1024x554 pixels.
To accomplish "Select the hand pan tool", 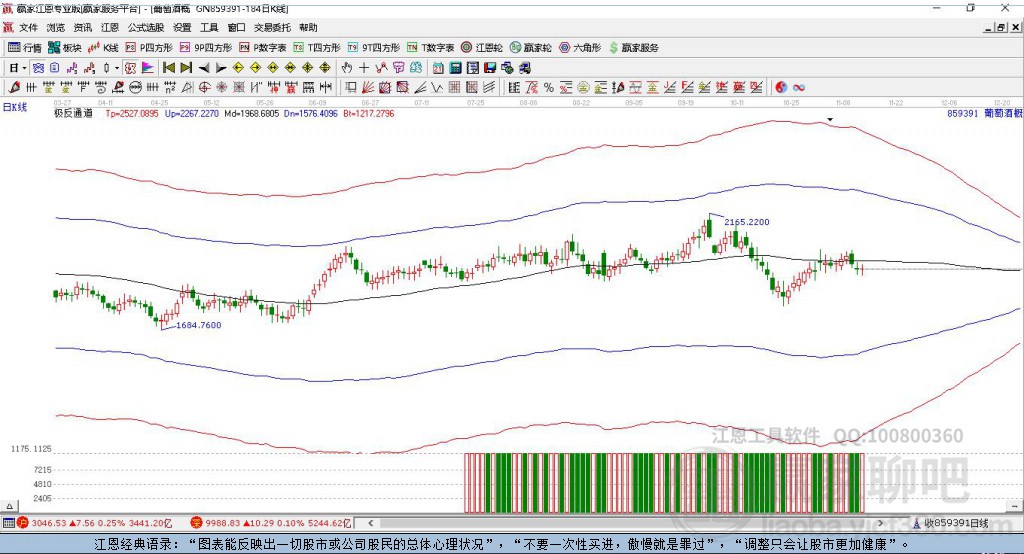I will point(347,68).
